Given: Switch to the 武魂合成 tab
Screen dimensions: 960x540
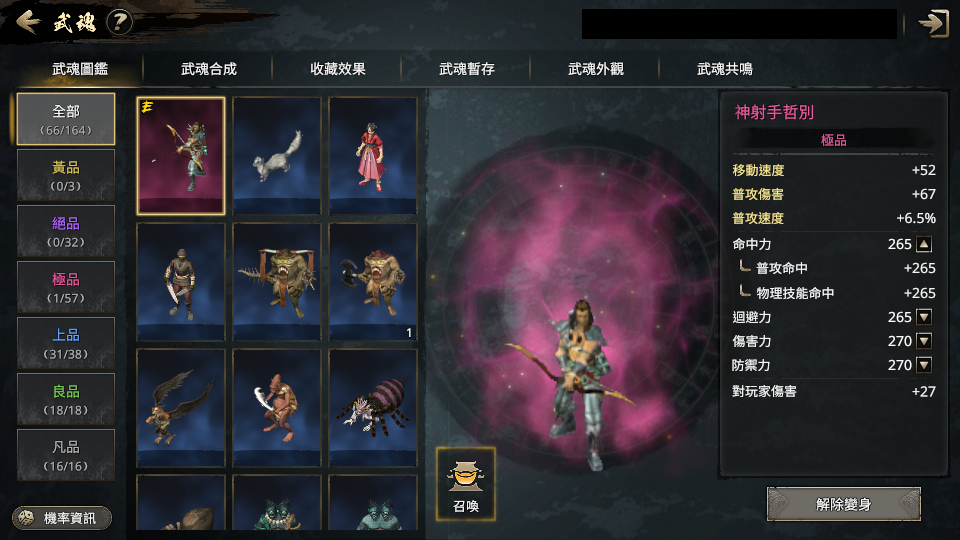Looking at the screenshot, I should pyautogui.click(x=209, y=69).
